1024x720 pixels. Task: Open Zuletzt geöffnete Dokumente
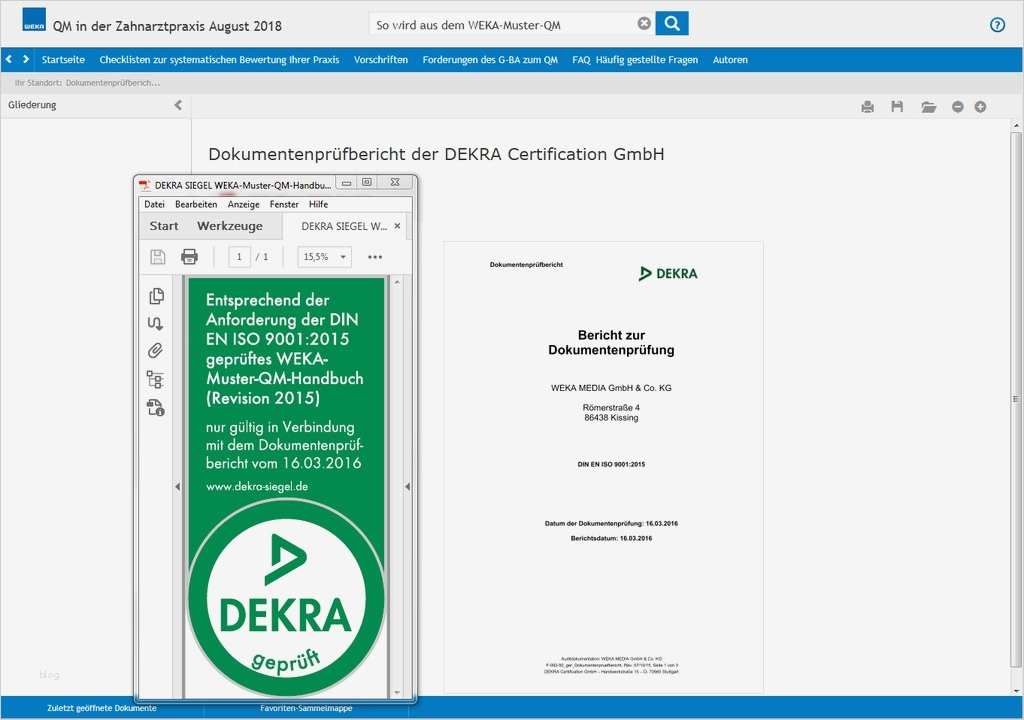click(102, 708)
